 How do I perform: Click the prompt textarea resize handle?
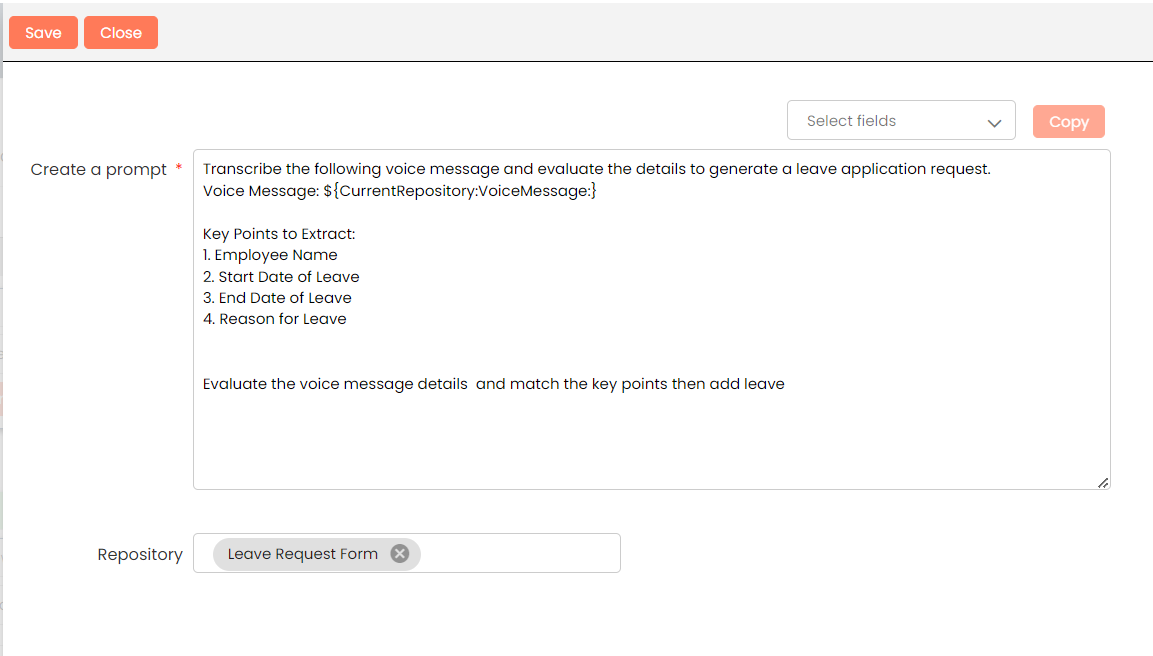(x=1102, y=482)
